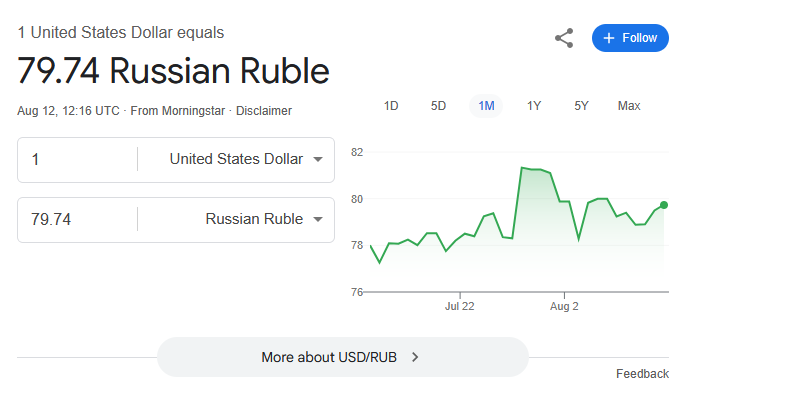Open More about USD/RUB

coord(343,357)
